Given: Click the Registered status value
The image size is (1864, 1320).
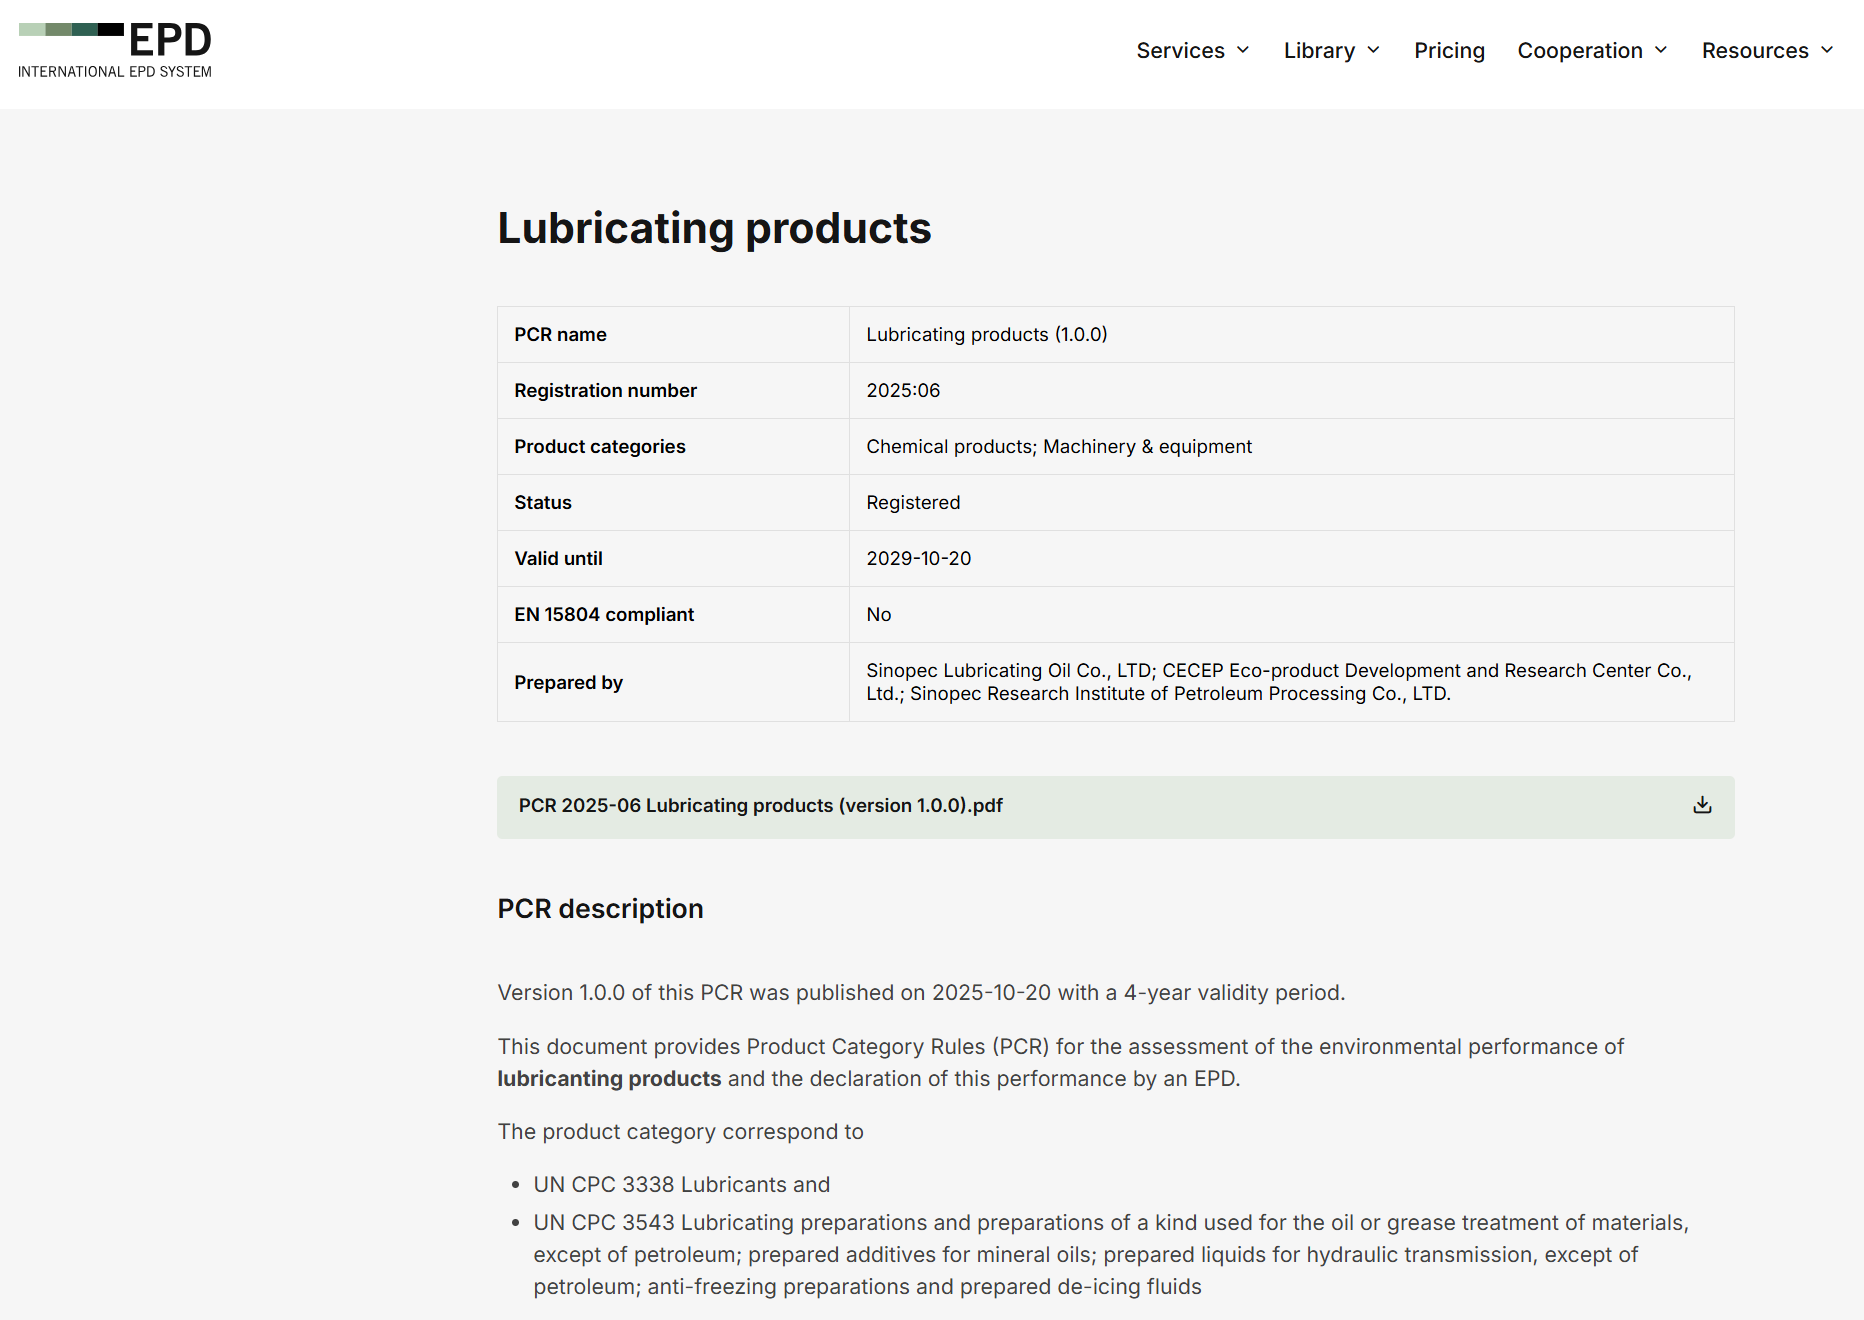Looking at the screenshot, I should [x=913, y=503].
